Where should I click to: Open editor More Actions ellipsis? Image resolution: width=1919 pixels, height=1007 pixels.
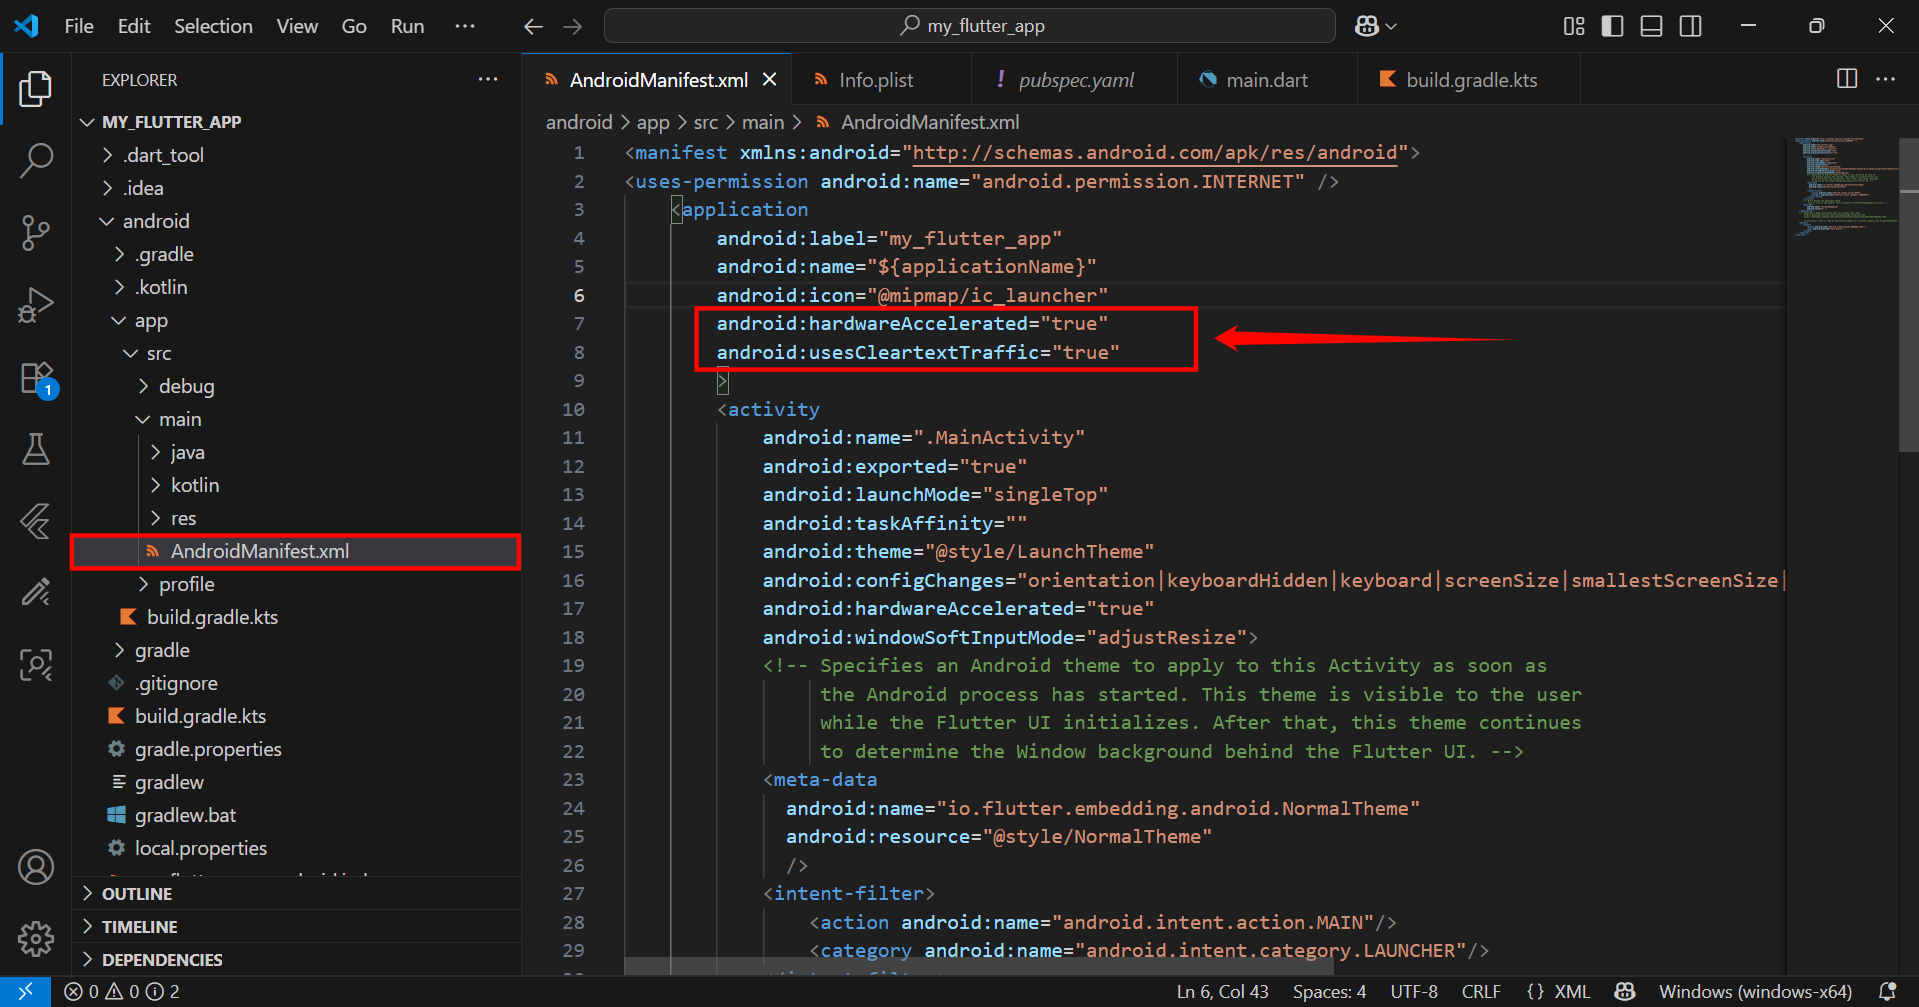point(1886,79)
